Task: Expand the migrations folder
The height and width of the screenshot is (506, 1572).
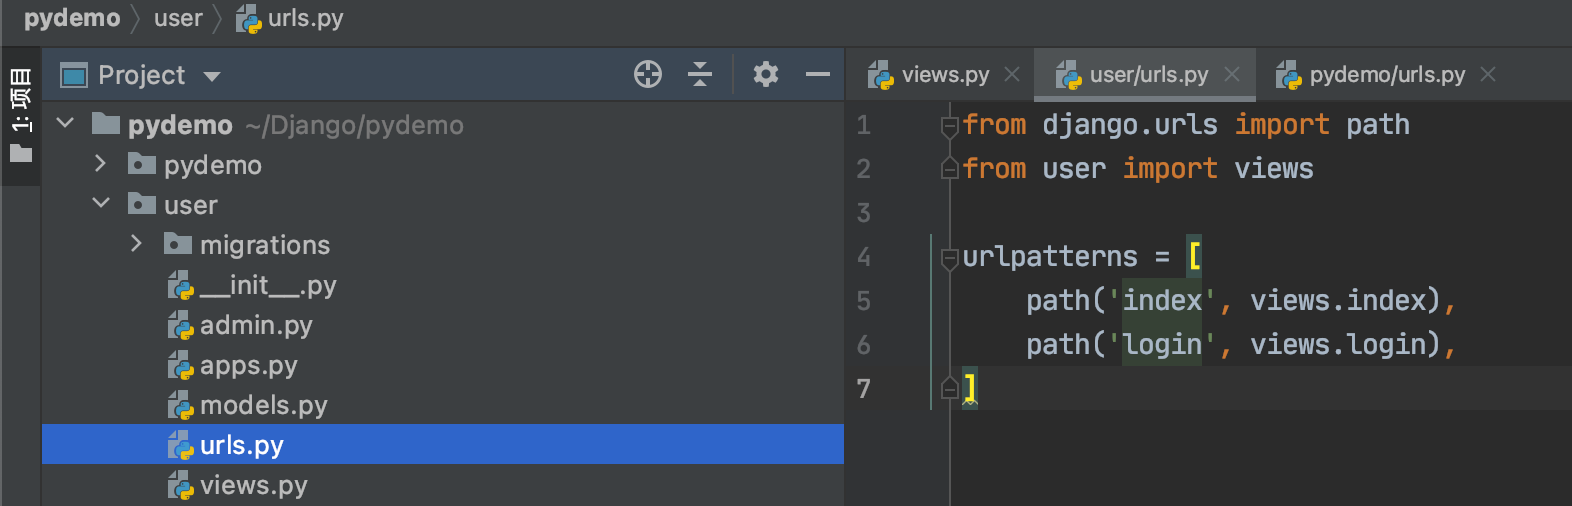Action: coord(136,244)
